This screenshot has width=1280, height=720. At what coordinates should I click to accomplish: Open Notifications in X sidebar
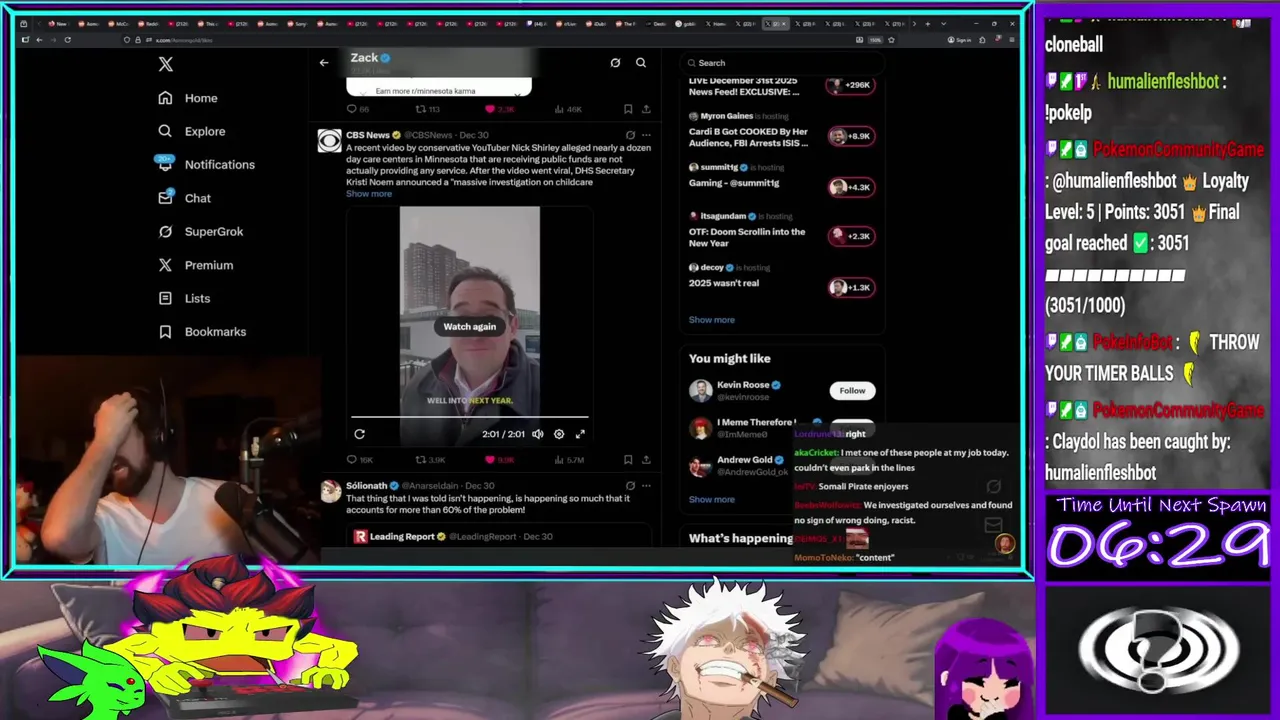206,164
